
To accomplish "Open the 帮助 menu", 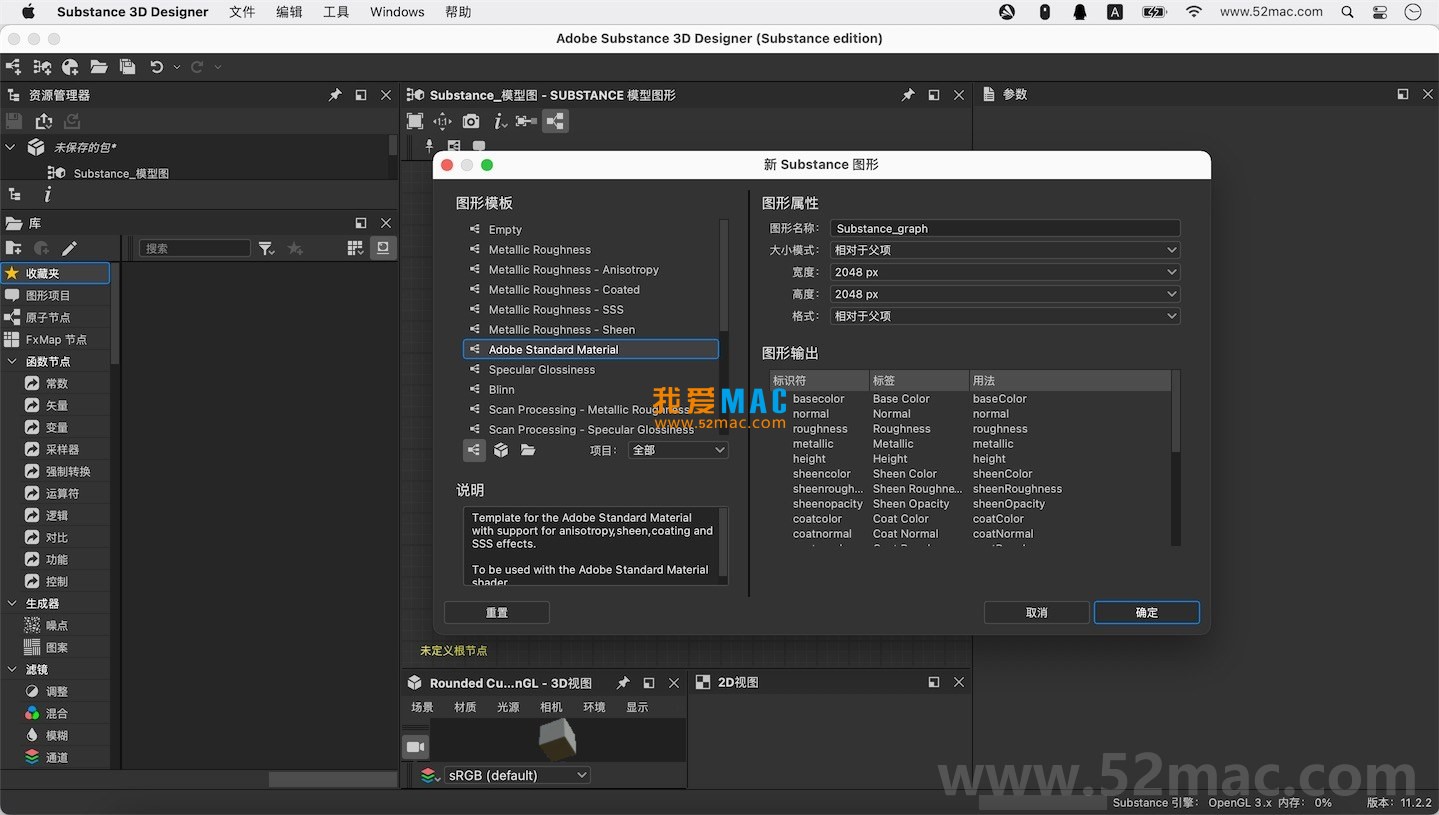I will pyautogui.click(x=458, y=12).
